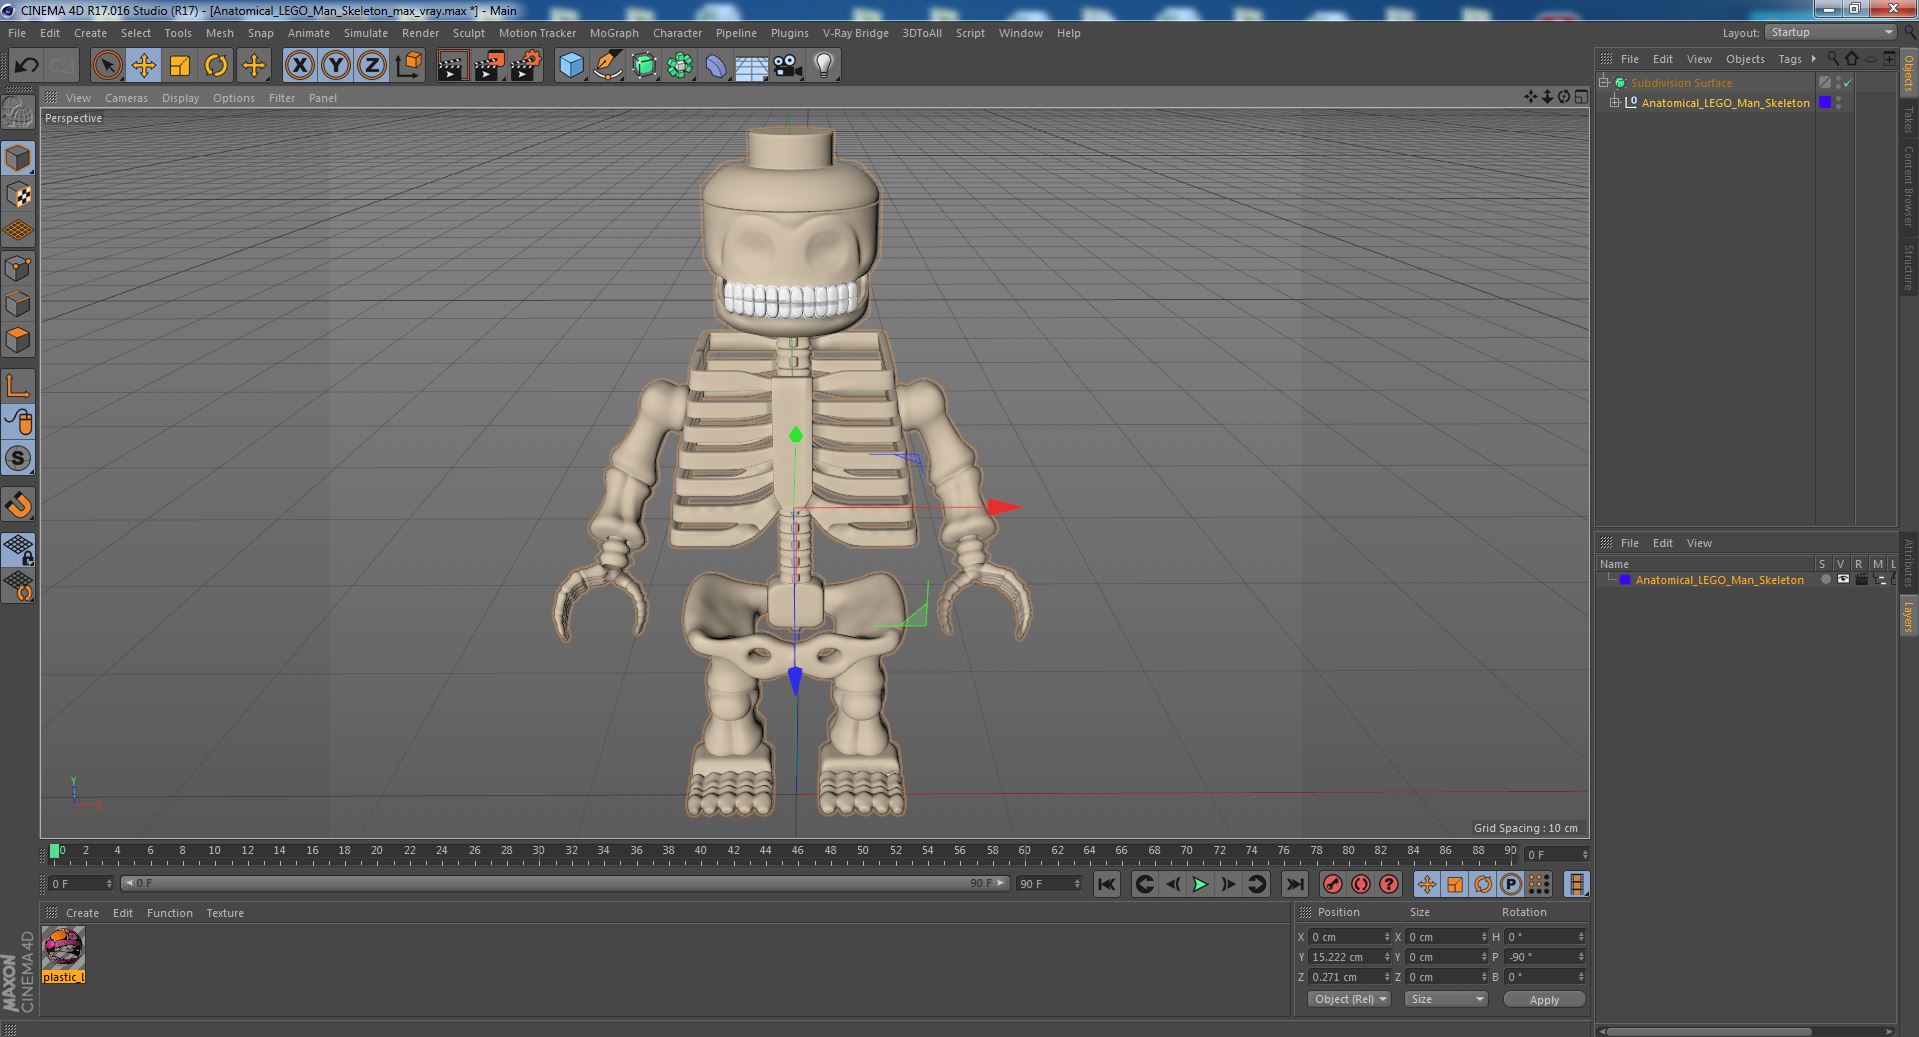The width and height of the screenshot is (1919, 1037).
Task: Collapse the Subdivision Surface tree node
Action: tap(1603, 83)
